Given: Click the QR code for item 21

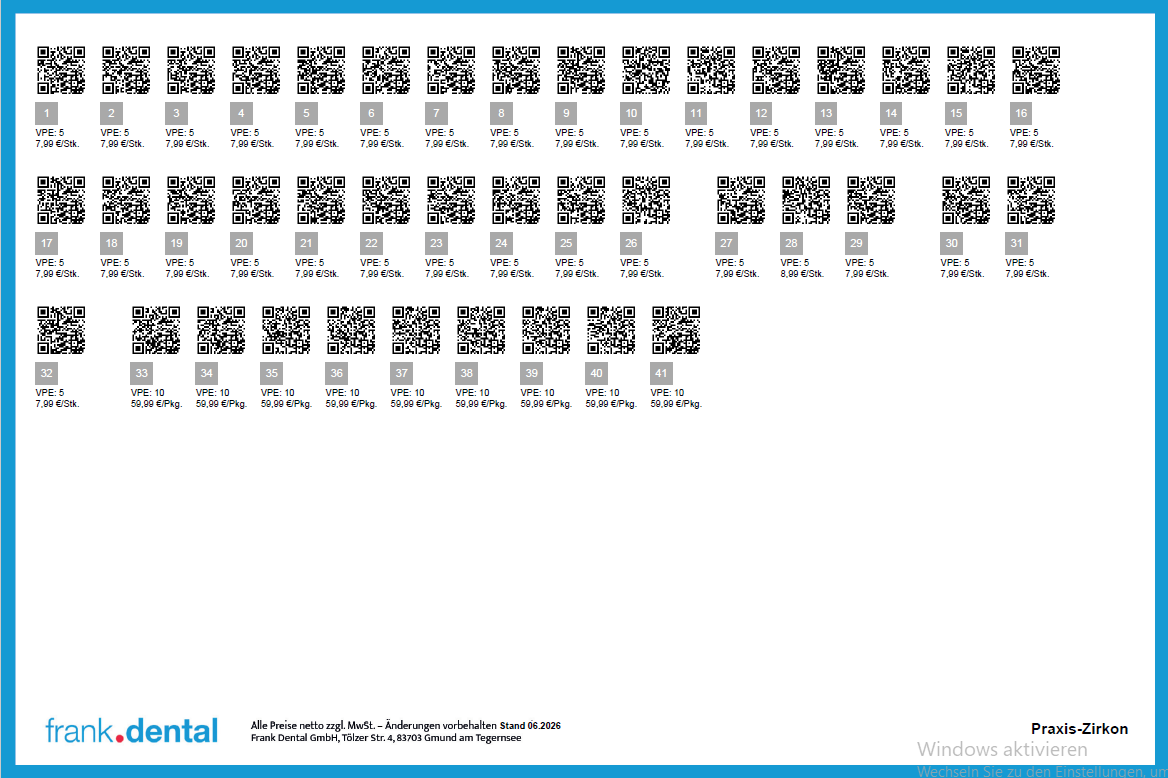Looking at the screenshot, I should (x=321, y=200).
